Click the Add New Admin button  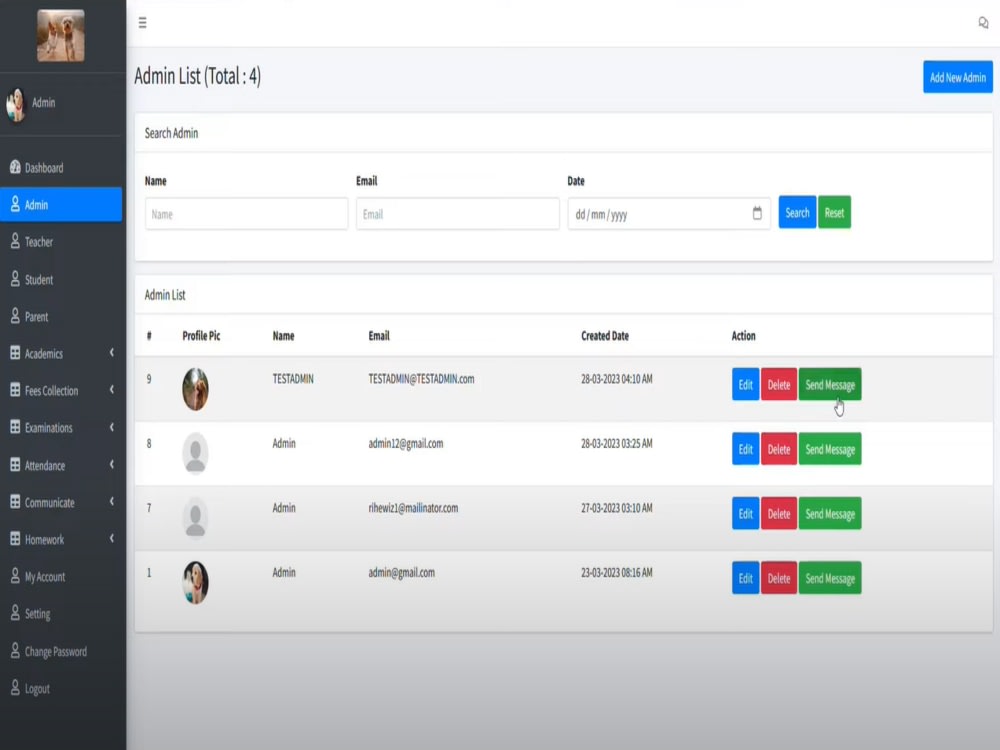click(957, 77)
